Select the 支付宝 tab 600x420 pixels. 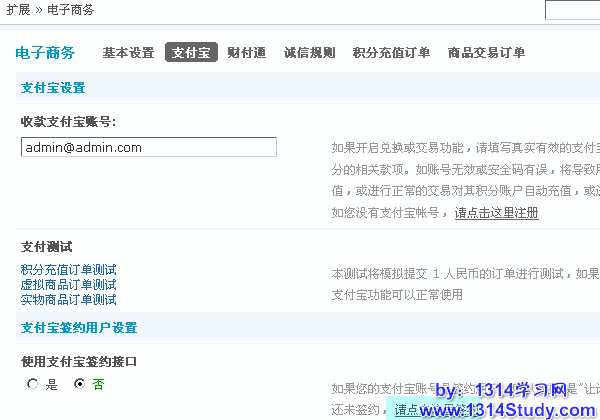(x=190, y=53)
